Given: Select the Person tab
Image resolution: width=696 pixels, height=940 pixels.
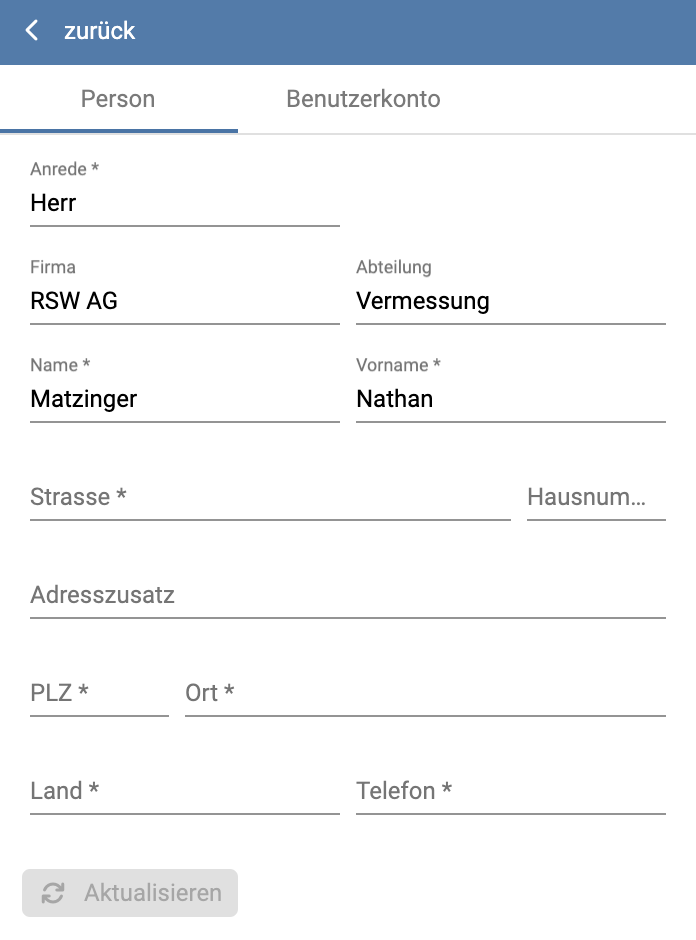Looking at the screenshot, I should click(118, 100).
